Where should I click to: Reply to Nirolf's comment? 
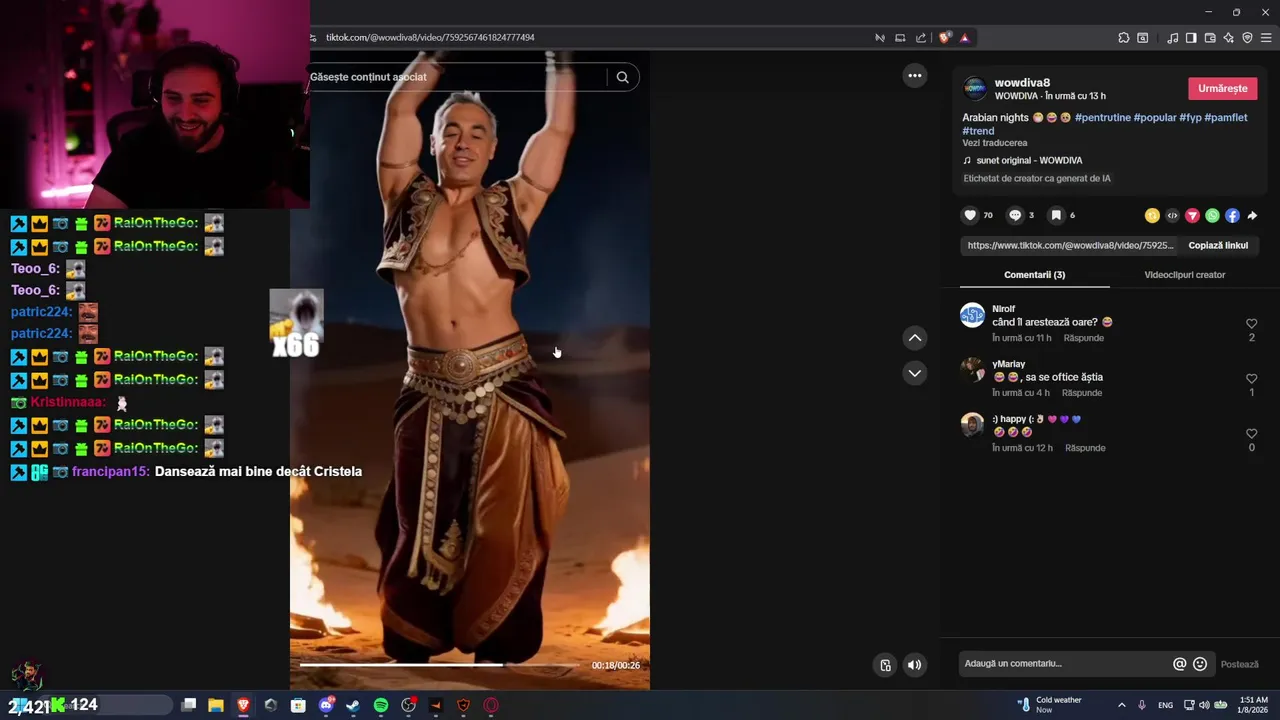coord(1084,338)
